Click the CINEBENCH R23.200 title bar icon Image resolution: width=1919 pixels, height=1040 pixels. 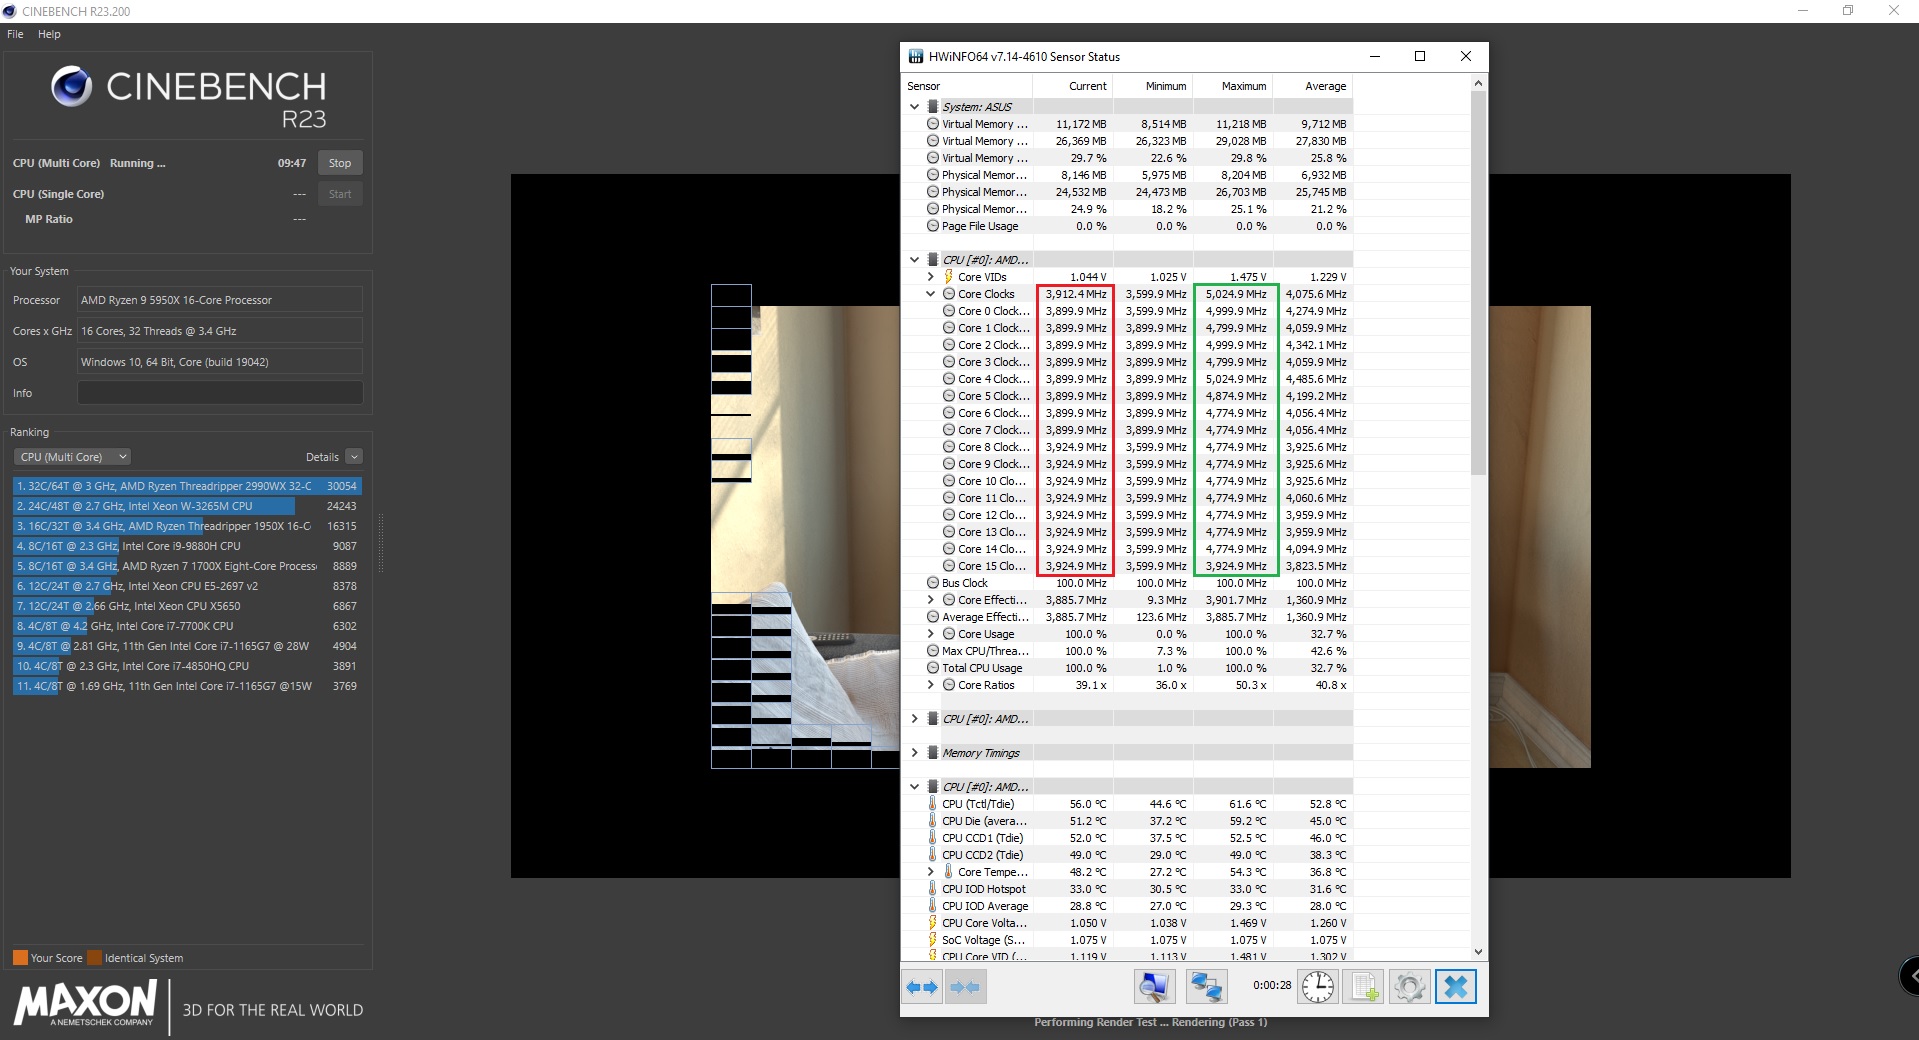10,11
